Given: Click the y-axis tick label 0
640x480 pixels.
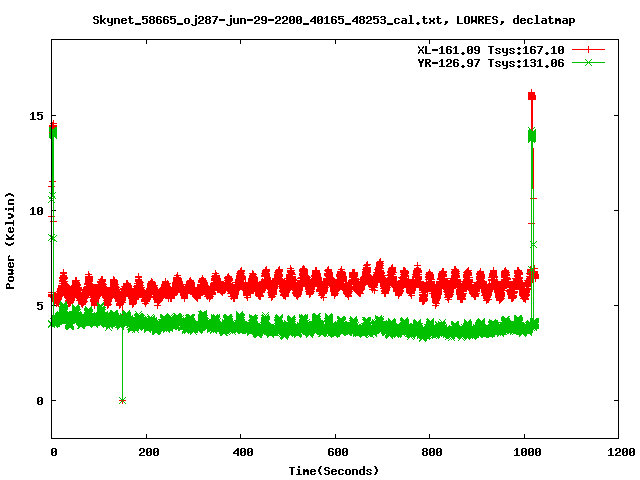Looking at the screenshot, I should click(40, 401).
